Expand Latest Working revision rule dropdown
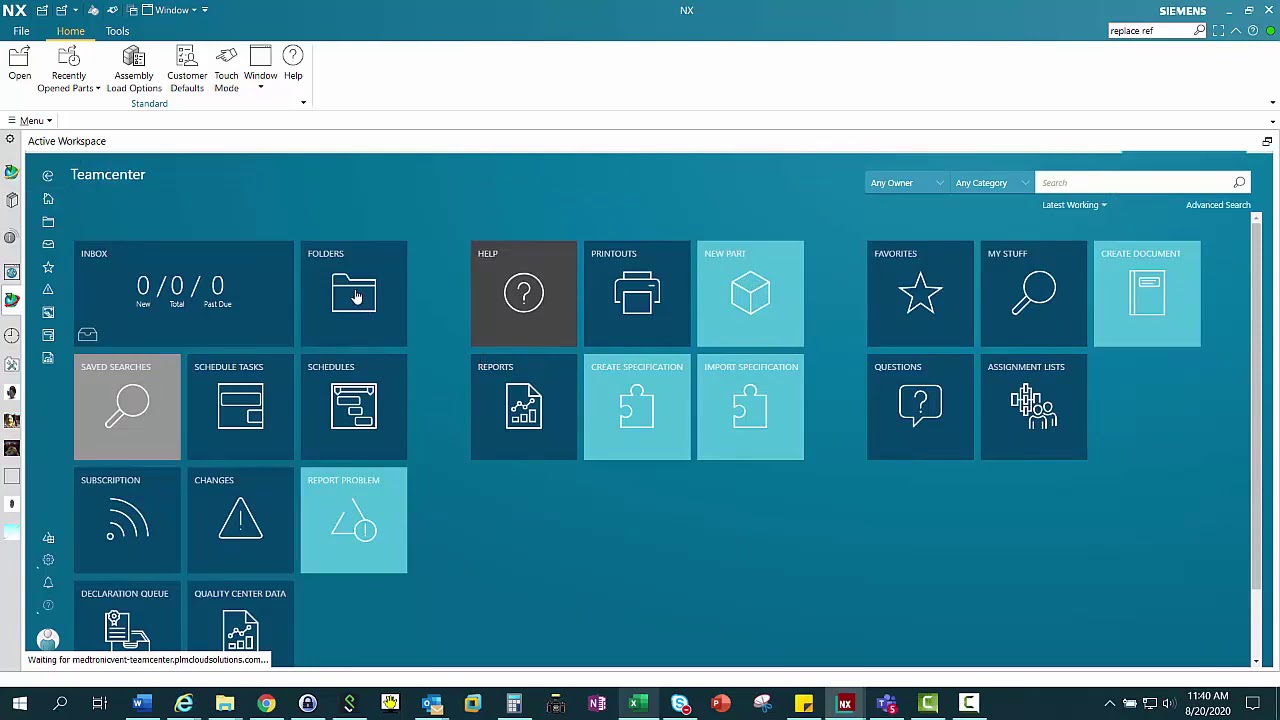The width and height of the screenshot is (1280, 720). tap(1074, 205)
